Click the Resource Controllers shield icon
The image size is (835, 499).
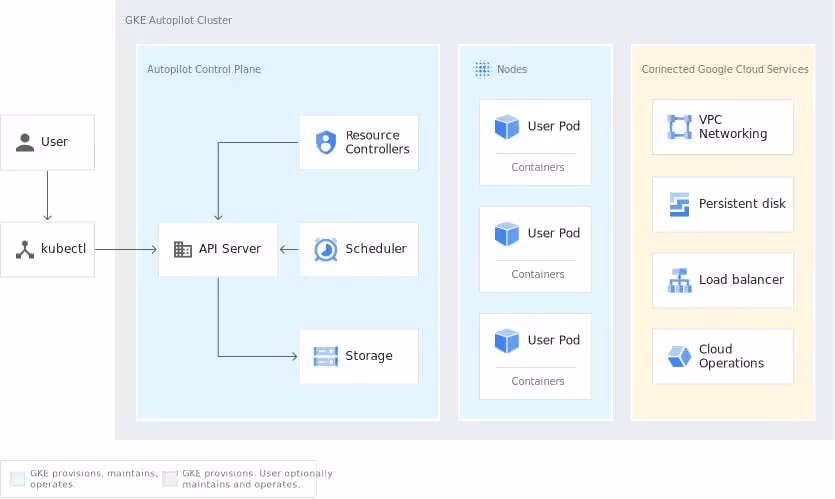click(326, 142)
